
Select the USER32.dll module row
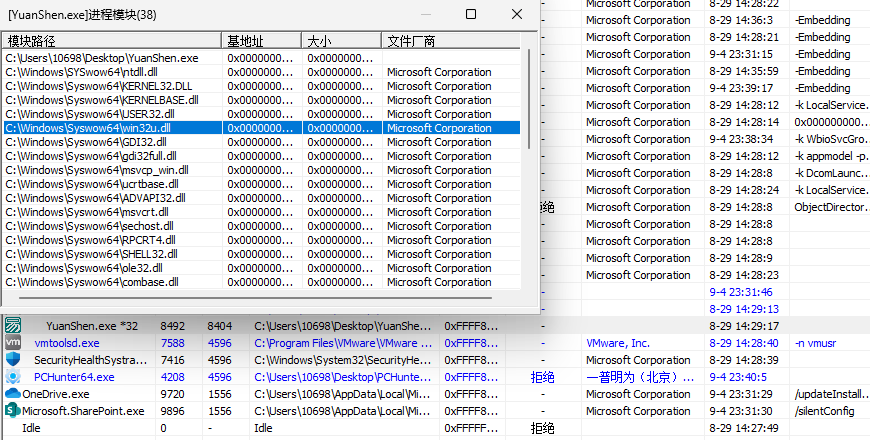coord(261,114)
